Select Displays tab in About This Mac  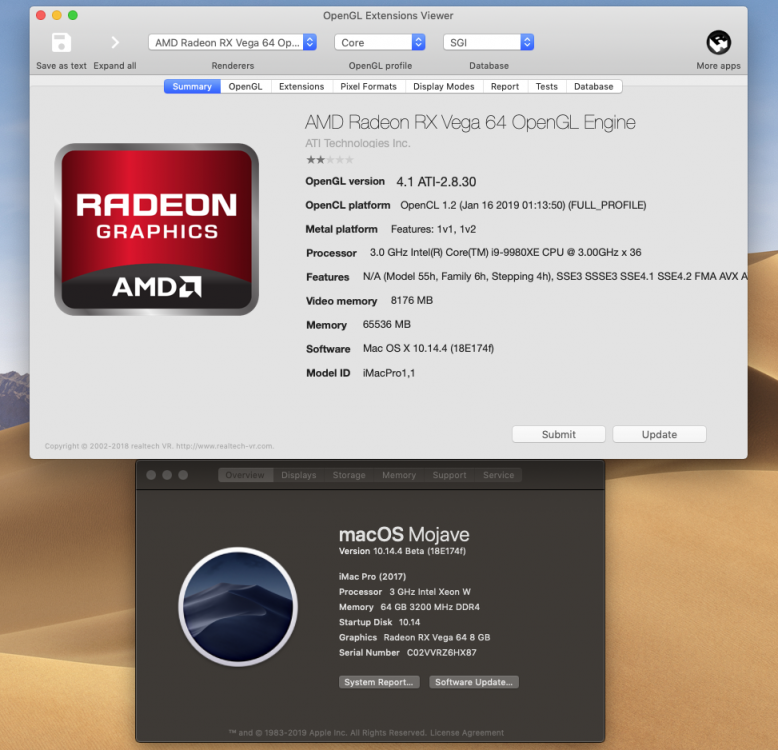(x=299, y=475)
